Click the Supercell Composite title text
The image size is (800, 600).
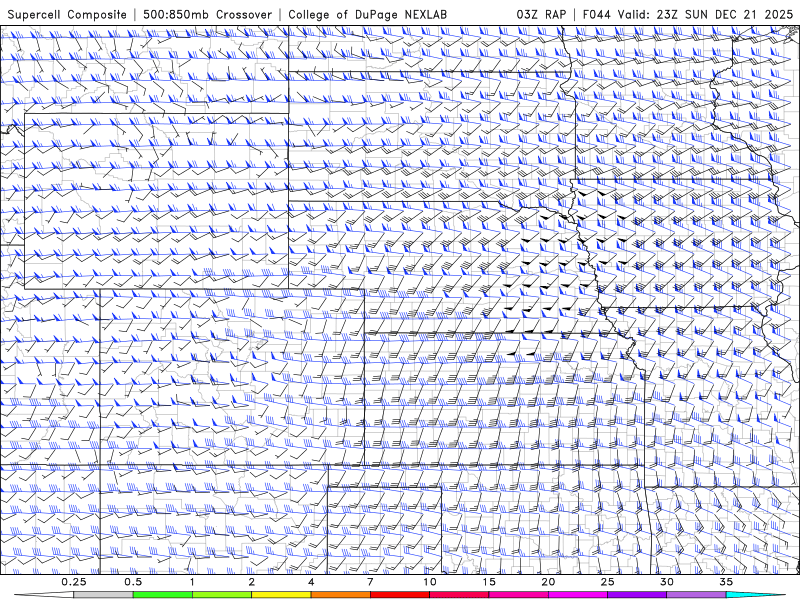[67, 14]
